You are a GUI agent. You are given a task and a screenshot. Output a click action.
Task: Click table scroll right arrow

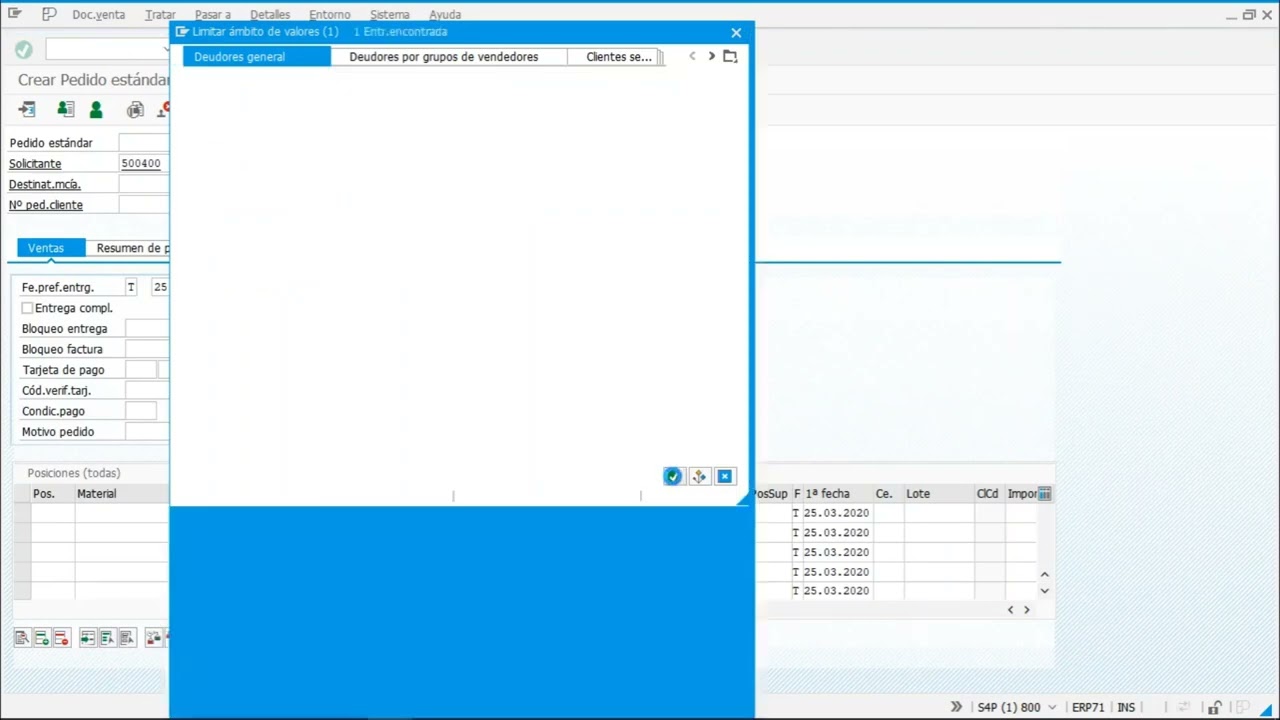pyautogui.click(x=1026, y=610)
